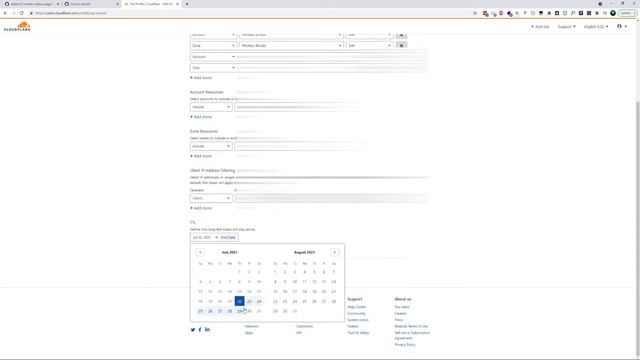Select July 22 in the calendar
The height and width of the screenshot is (360, 640).
point(240,301)
